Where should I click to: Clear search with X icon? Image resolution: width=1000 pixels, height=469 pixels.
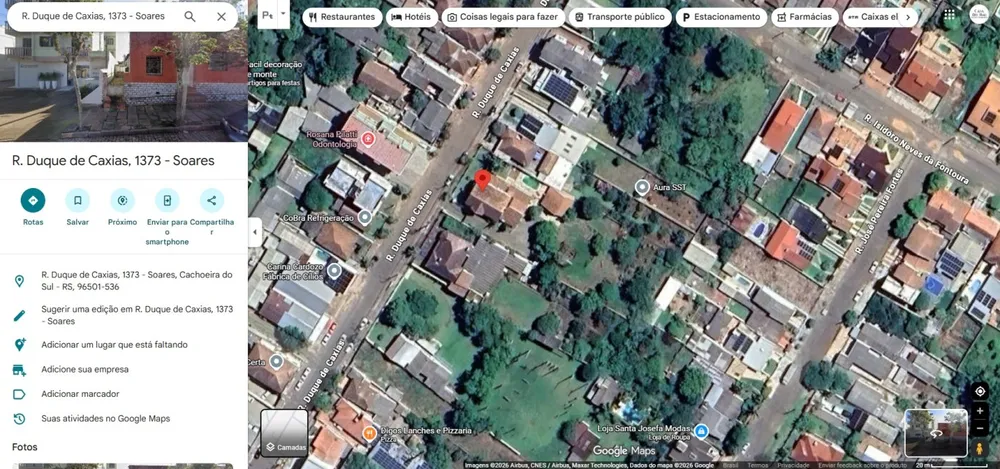pyautogui.click(x=221, y=17)
